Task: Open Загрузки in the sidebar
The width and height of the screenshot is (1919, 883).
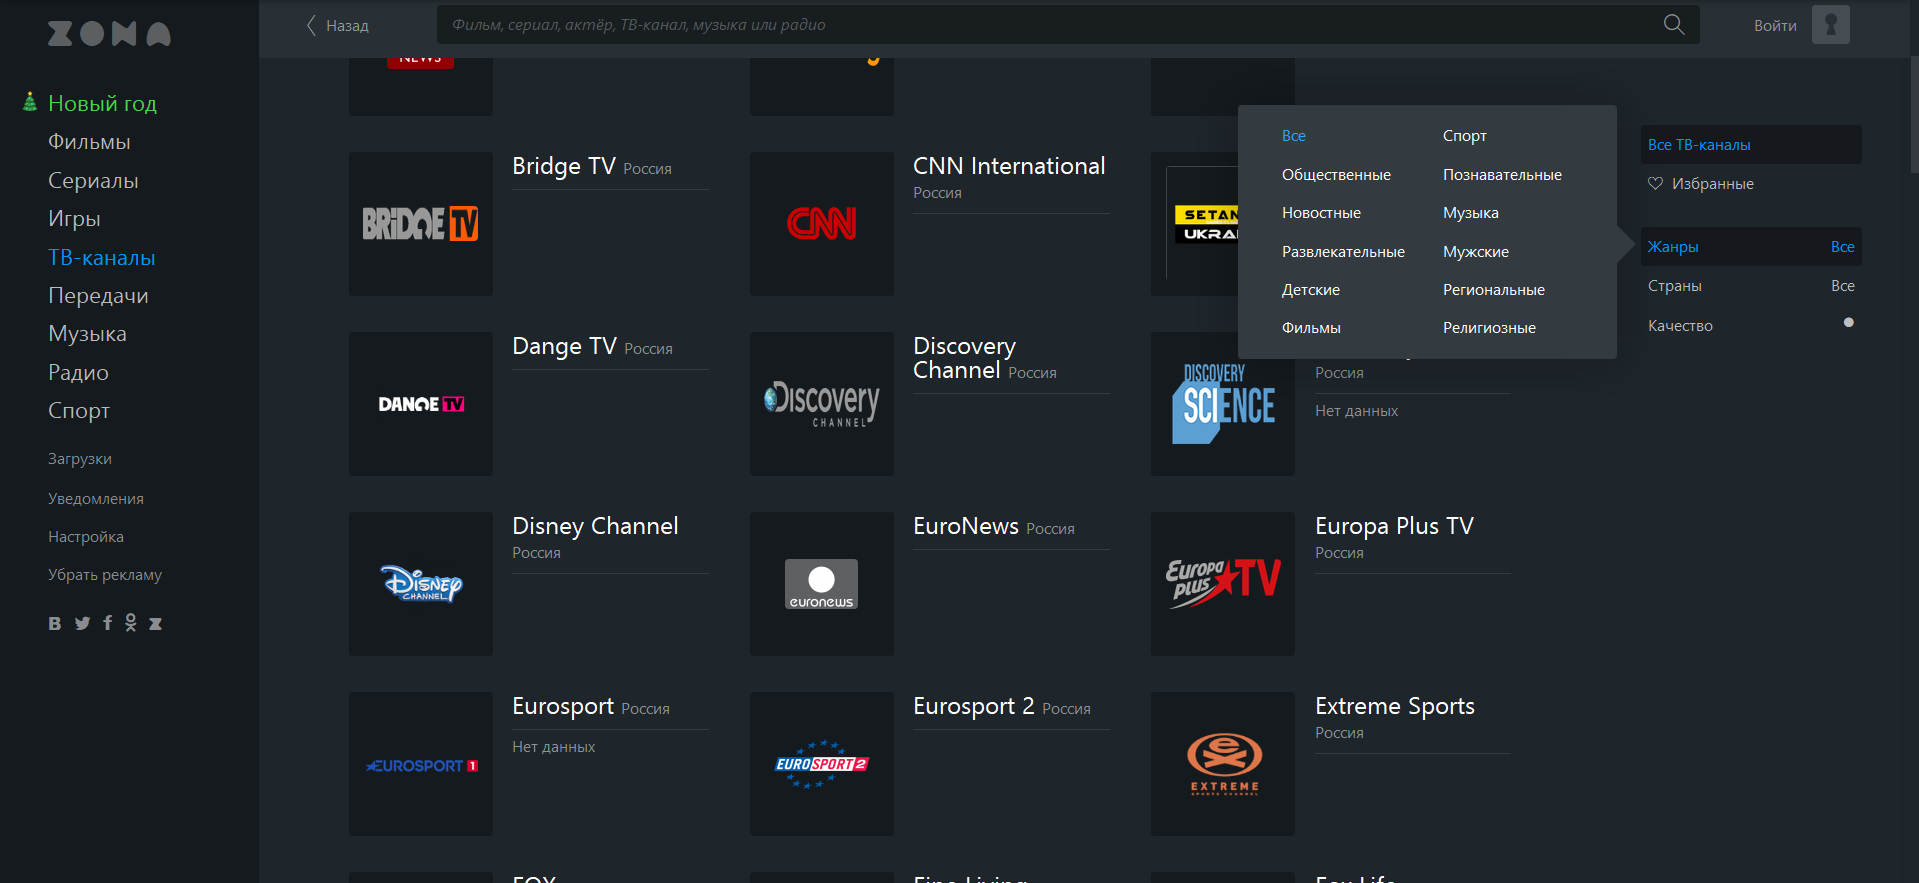Action: tap(80, 459)
